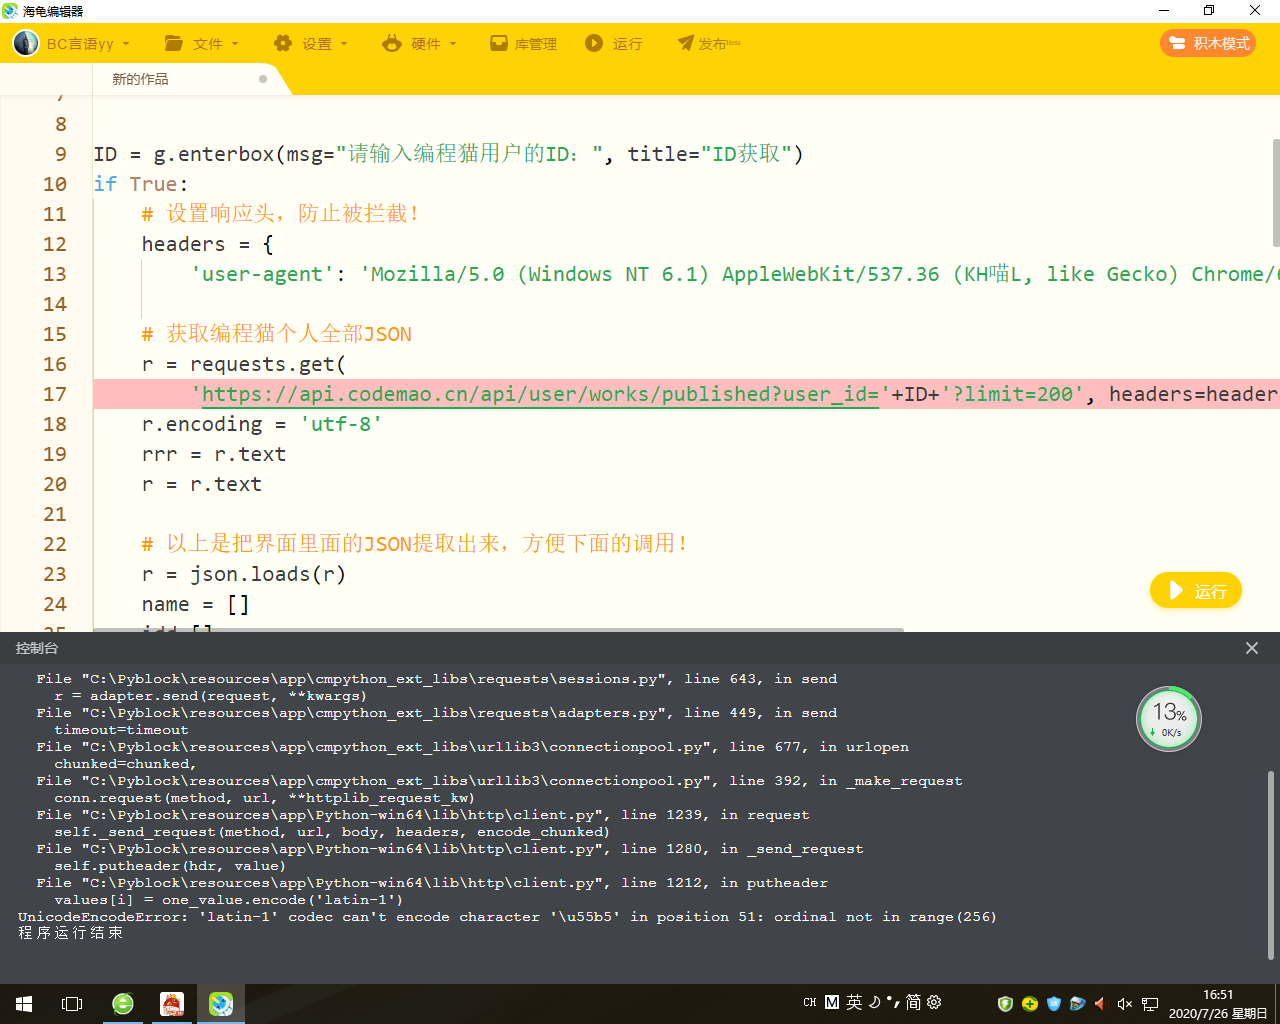Click the IME 英 mode indicator
The height and width of the screenshot is (1024, 1280).
tap(854, 1002)
